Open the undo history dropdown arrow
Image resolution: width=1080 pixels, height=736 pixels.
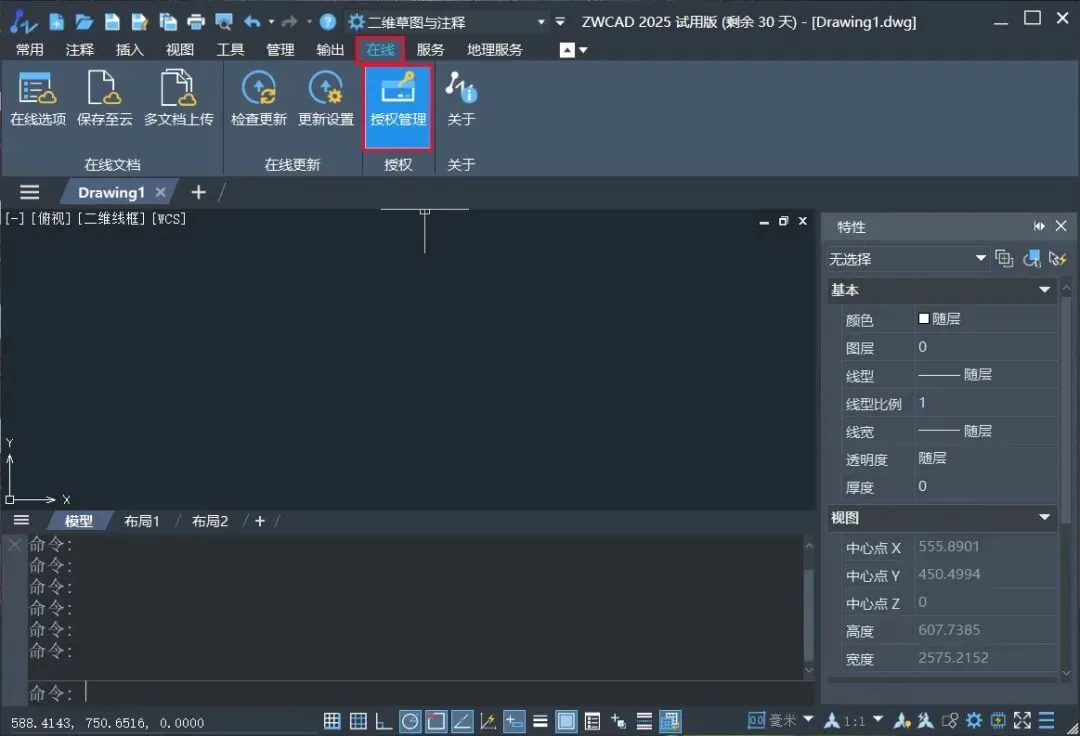271,22
